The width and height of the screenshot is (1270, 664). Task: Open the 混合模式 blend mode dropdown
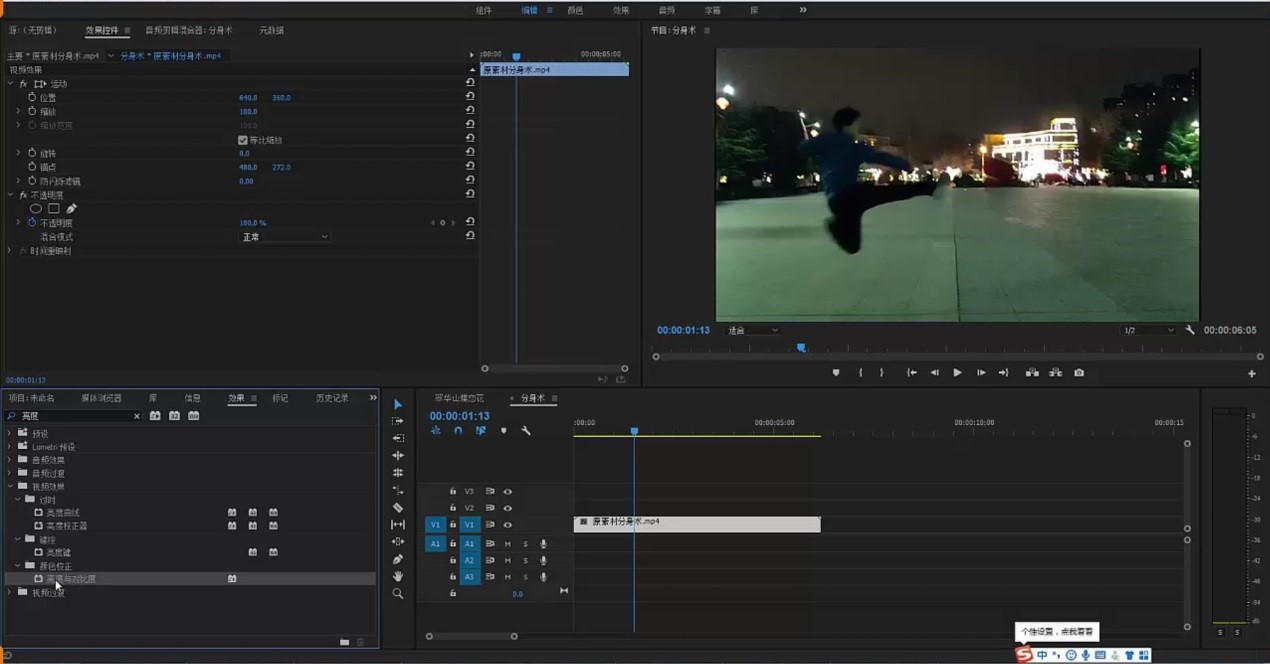point(284,237)
